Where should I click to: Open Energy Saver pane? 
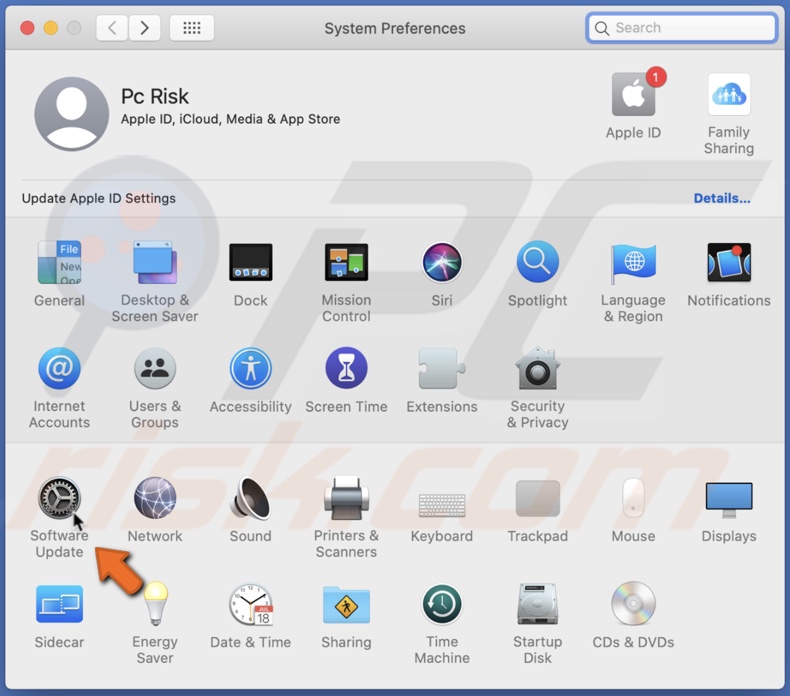point(155,603)
